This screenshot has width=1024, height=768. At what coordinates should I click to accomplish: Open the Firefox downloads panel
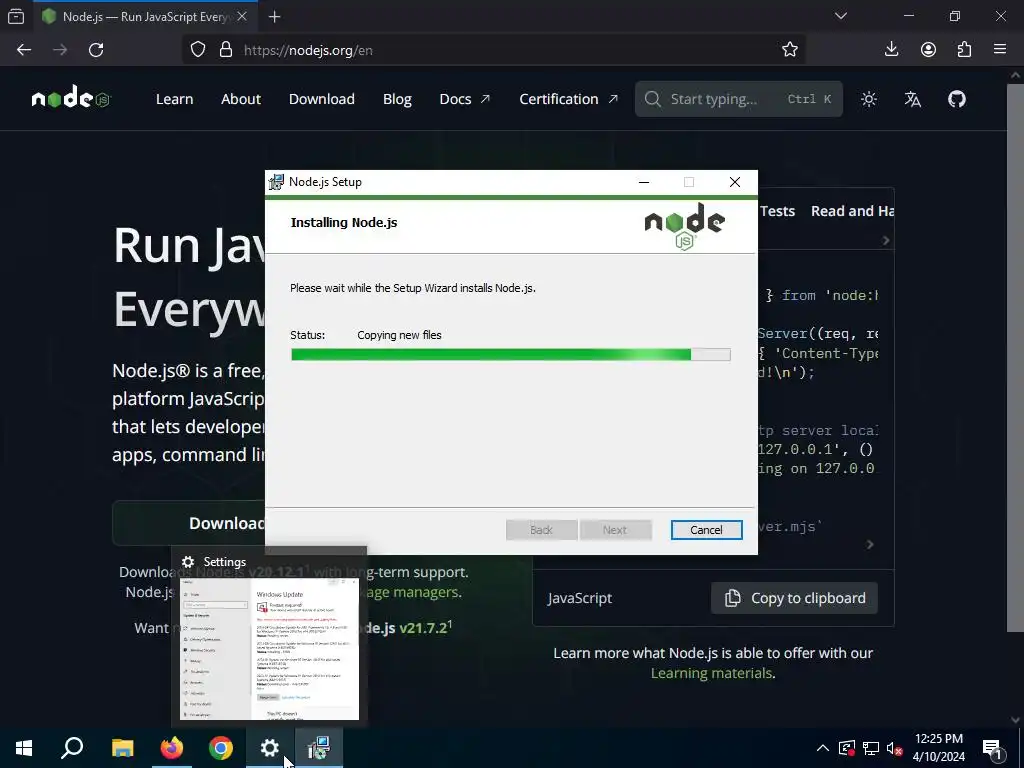[891, 50]
